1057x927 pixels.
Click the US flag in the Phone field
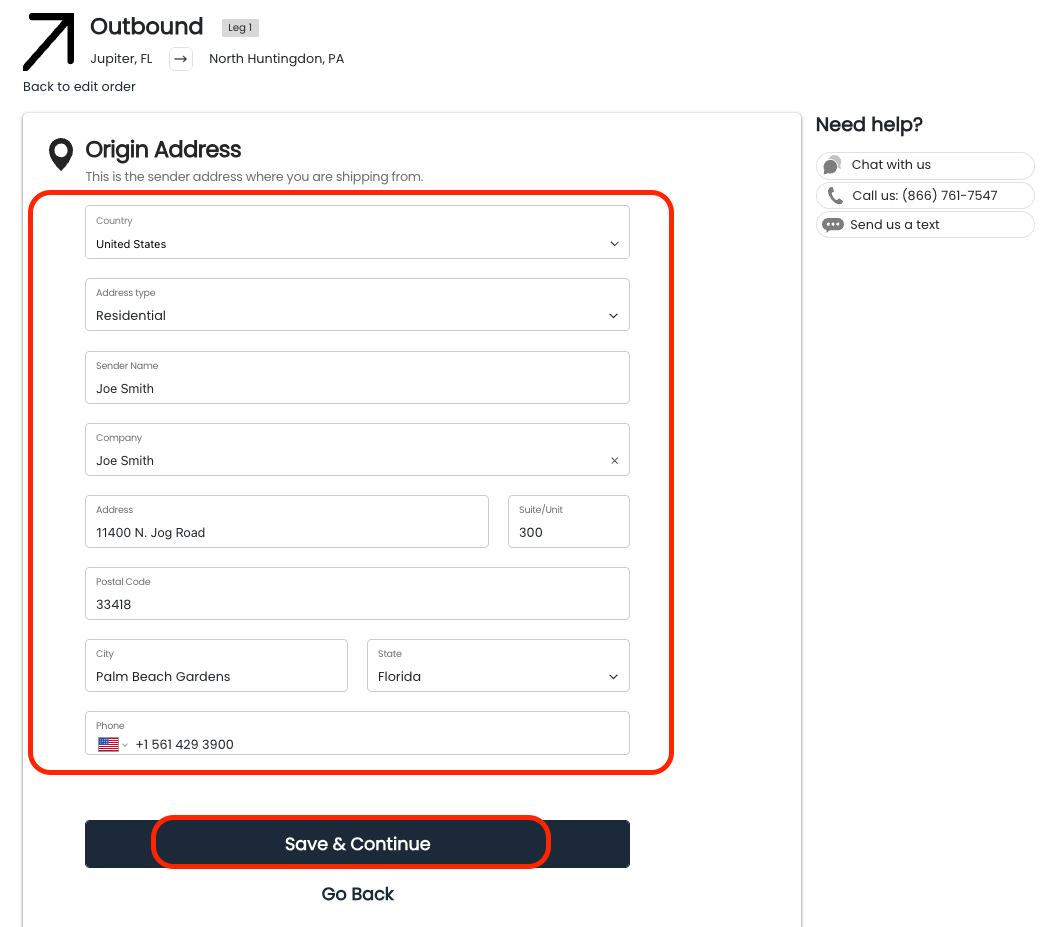point(108,744)
